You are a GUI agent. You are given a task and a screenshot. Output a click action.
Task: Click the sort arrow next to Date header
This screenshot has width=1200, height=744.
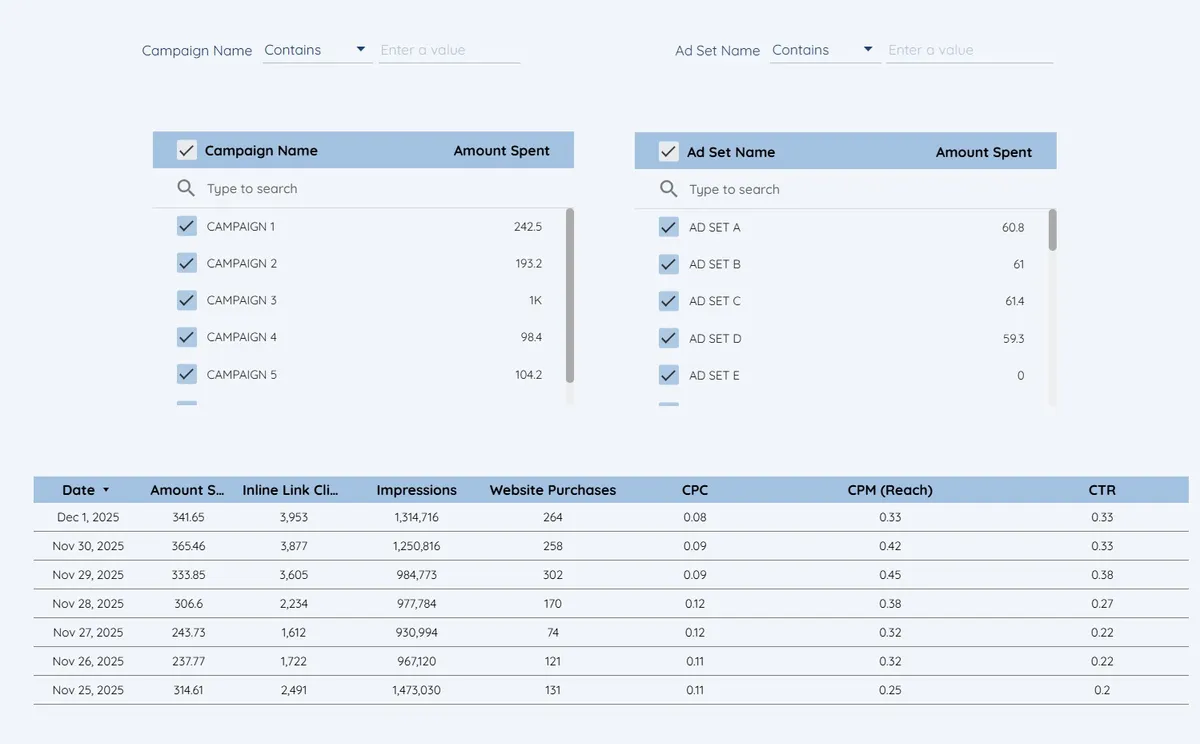pyautogui.click(x=106, y=490)
